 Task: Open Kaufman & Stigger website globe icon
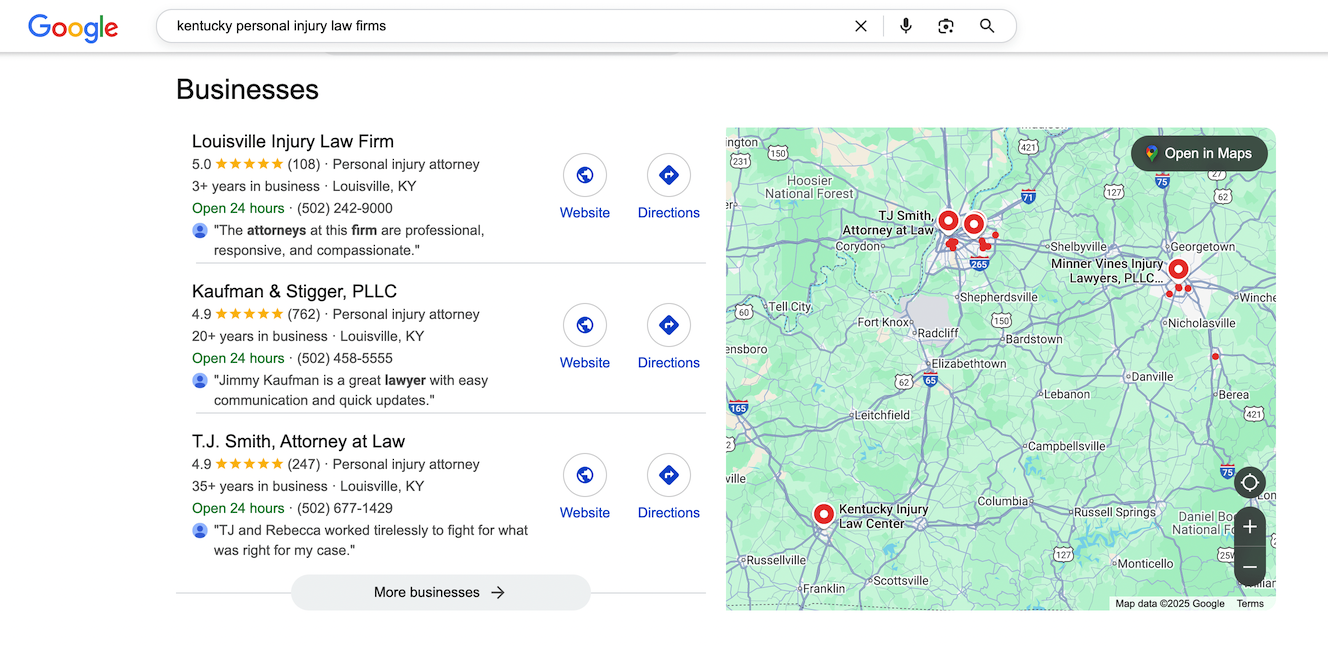585,325
